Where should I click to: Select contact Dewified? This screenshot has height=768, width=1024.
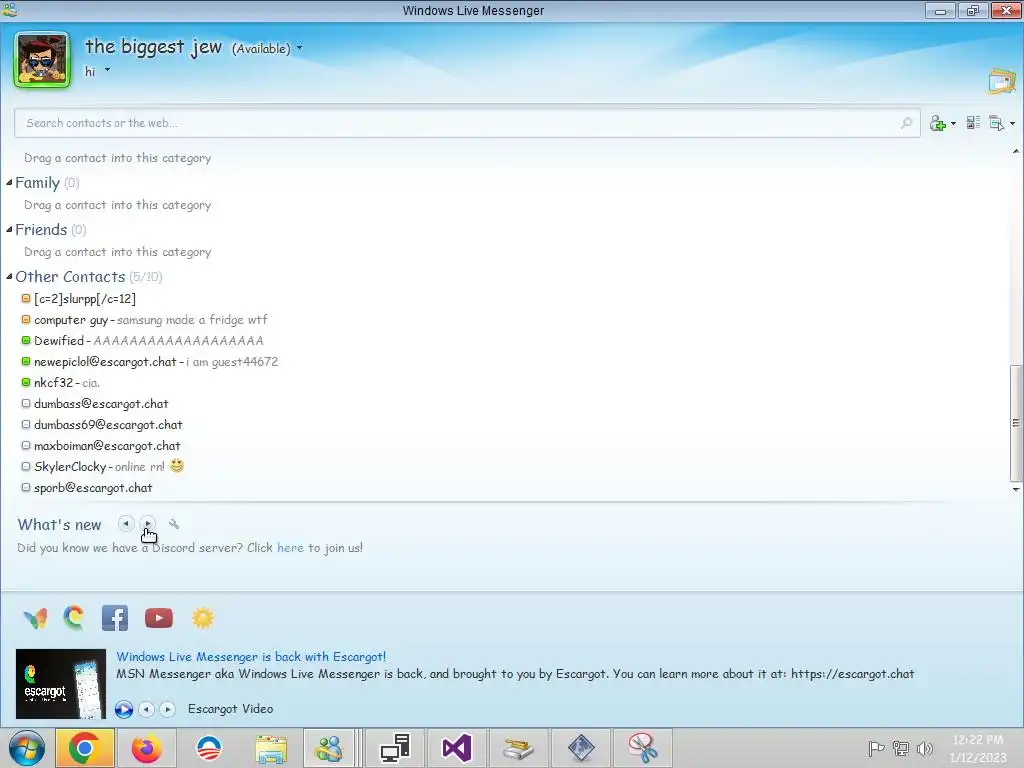pyautogui.click(x=59, y=341)
